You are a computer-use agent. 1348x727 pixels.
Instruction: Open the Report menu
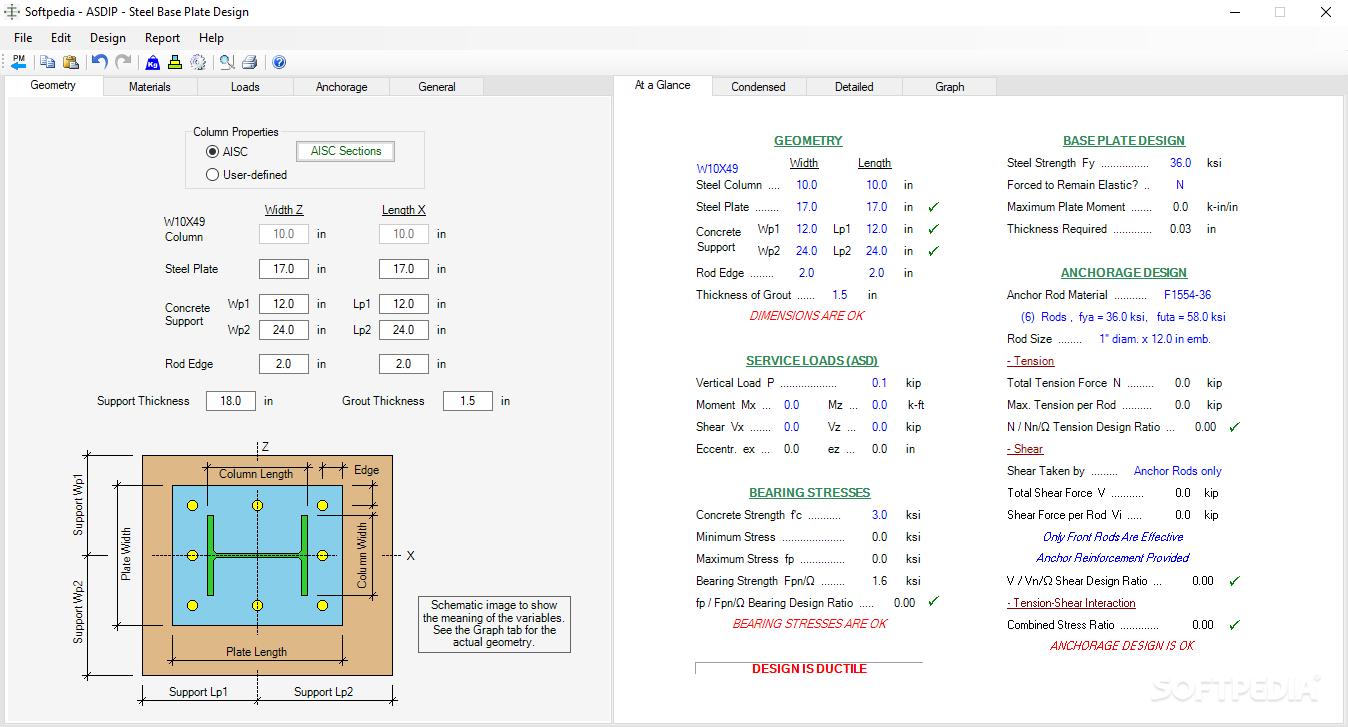pos(162,38)
